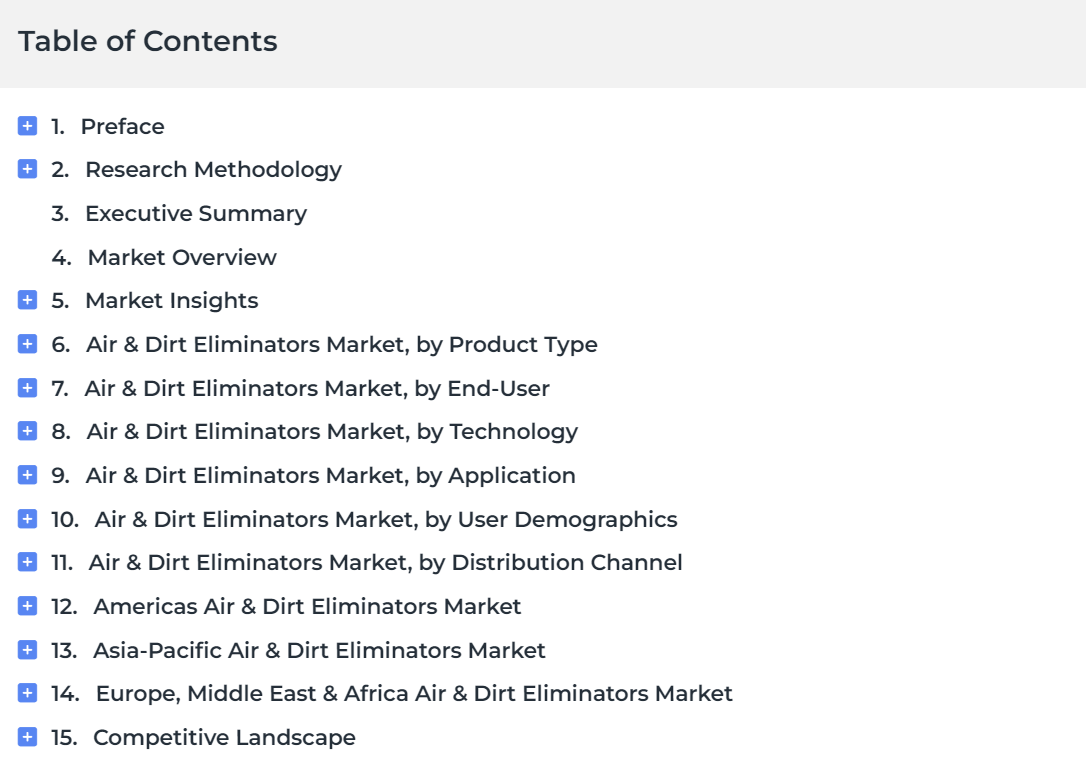This screenshot has width=1086, height=764.
Task: Expand the Preface section plus icon
Action: pos(27,126)
